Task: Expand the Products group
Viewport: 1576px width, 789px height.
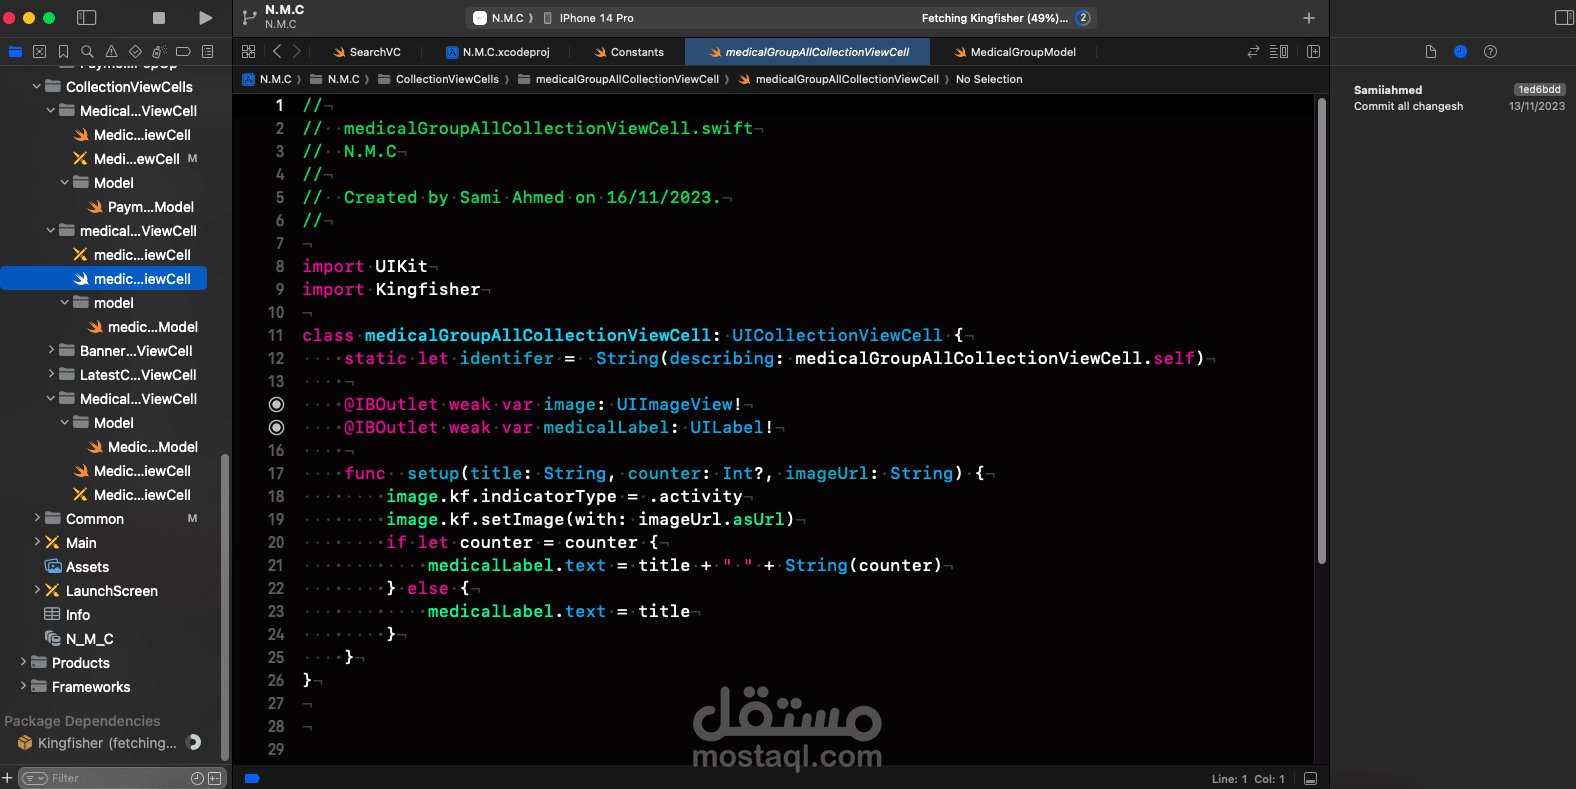Action: (x=23, y=663)
